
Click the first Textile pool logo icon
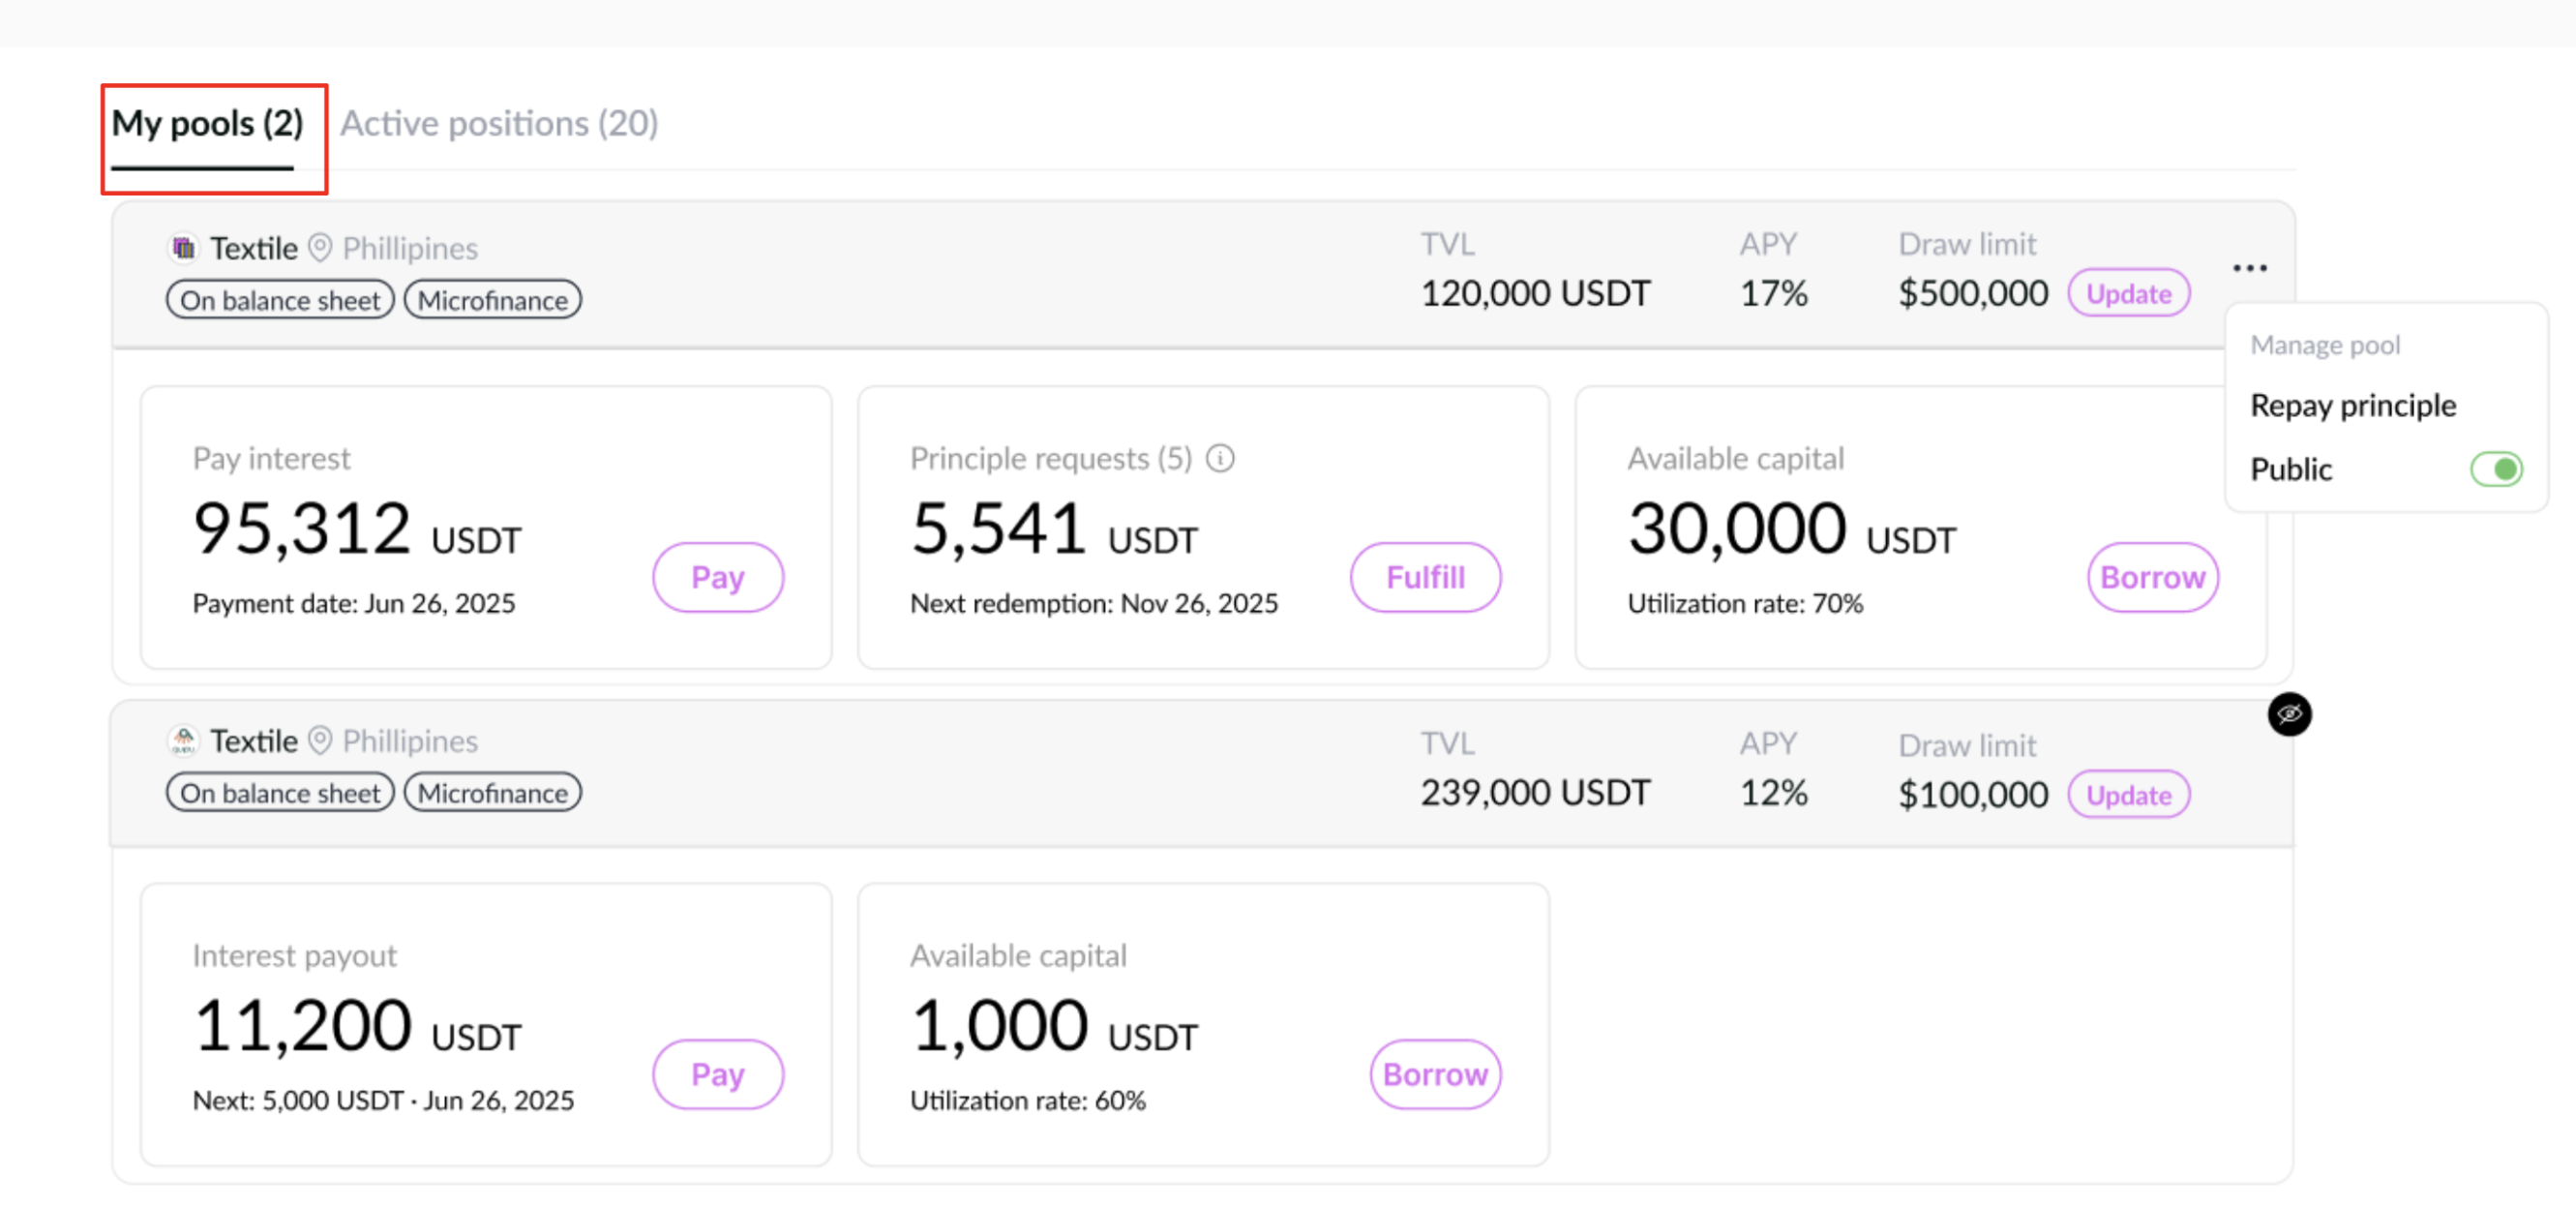183,247
